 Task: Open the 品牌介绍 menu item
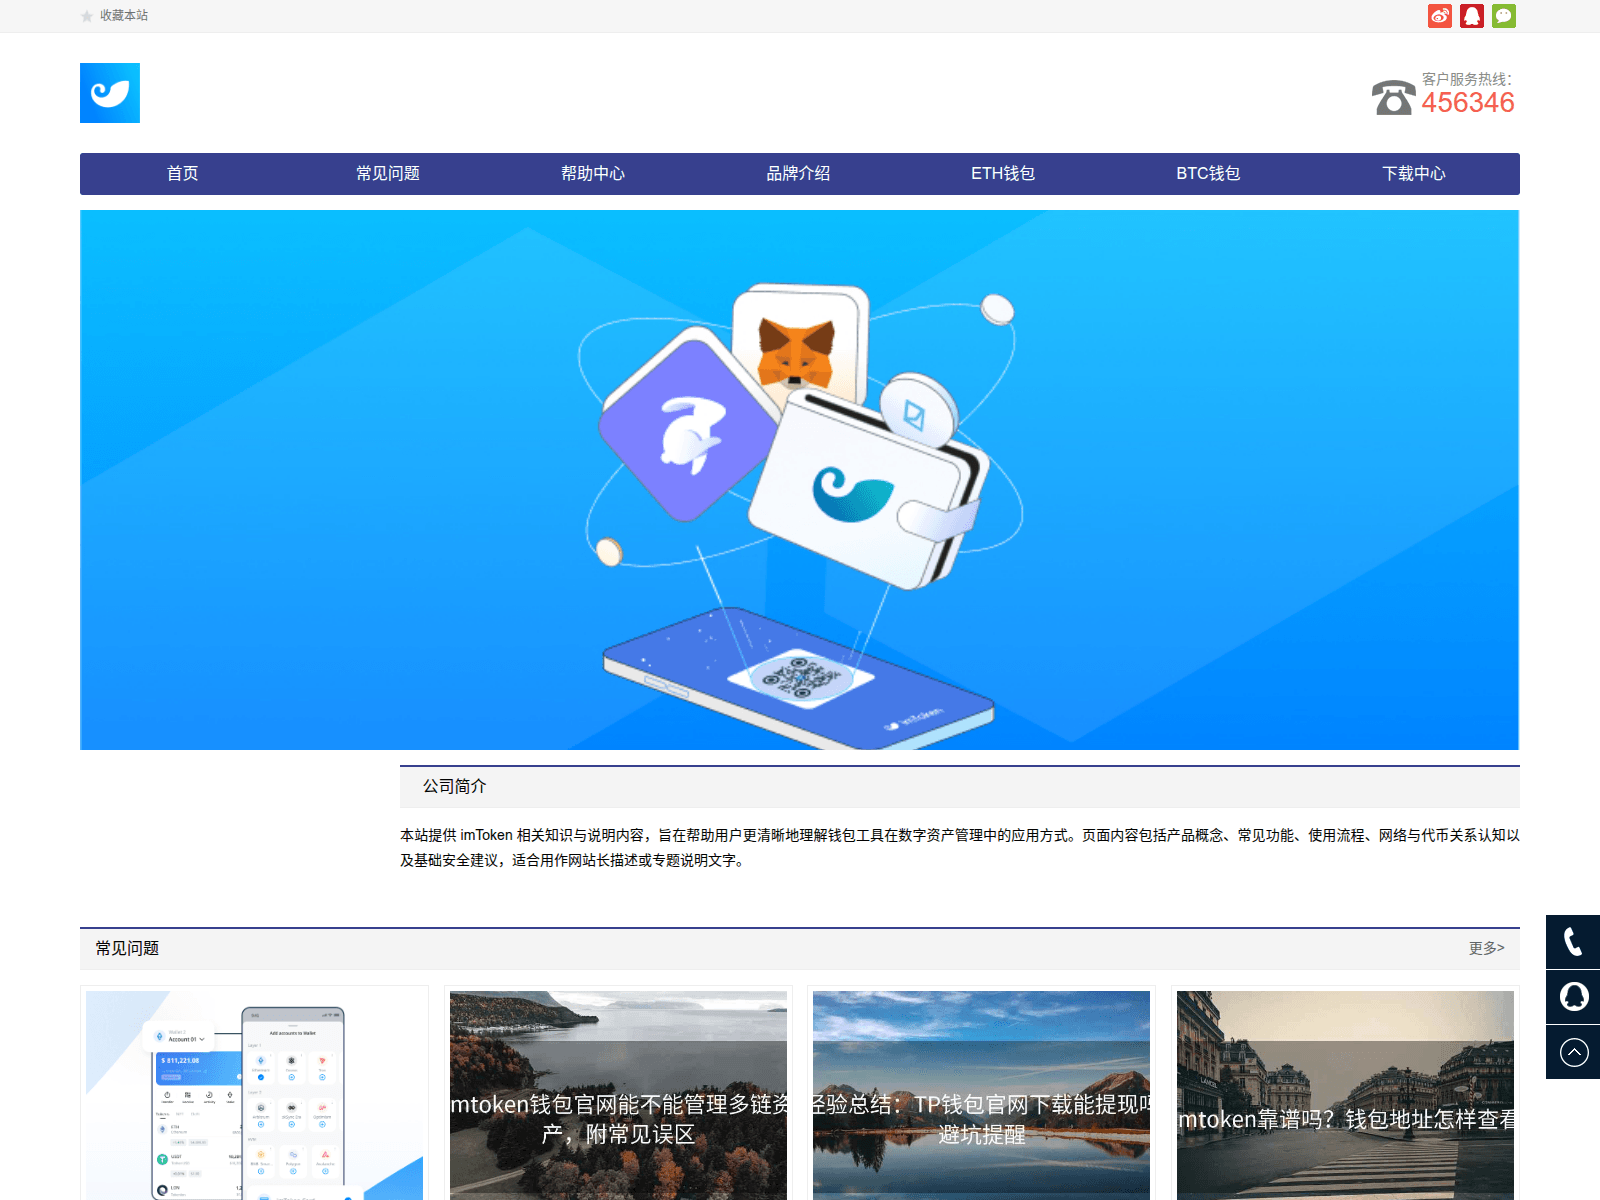click(x=798, y=174)
